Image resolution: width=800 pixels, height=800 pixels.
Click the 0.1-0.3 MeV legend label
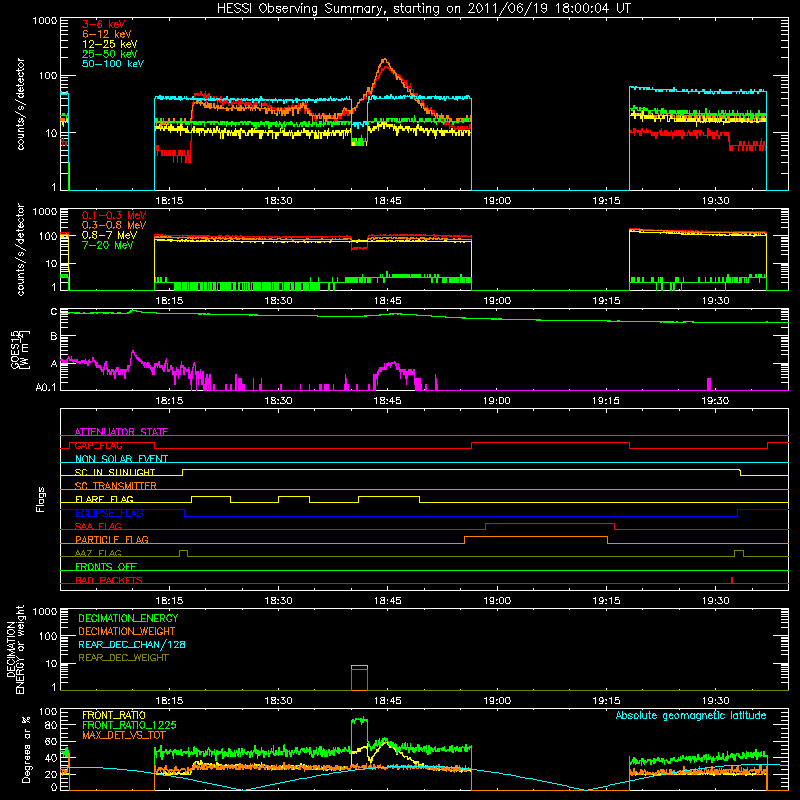114,215
